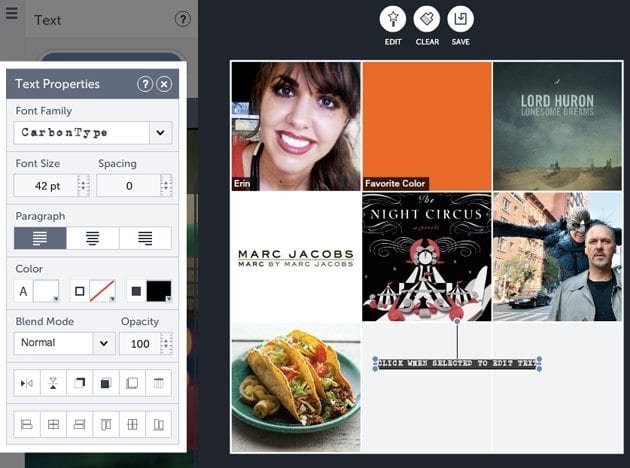Open the hamburger menu at top left
630x468 pixels.
(x=11, y=13)
